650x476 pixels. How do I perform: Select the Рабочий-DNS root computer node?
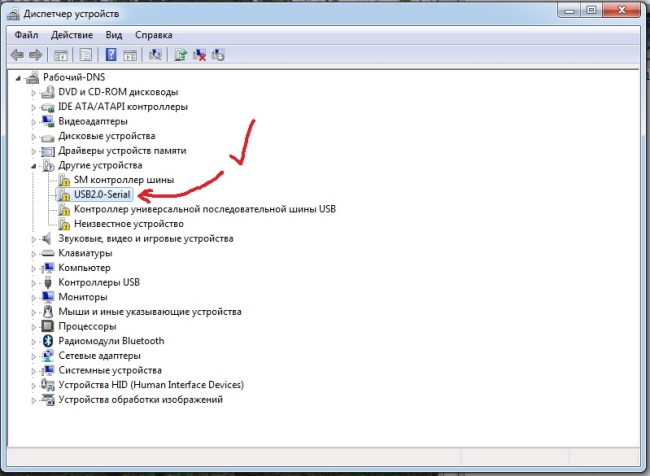pyautogui.click(x=74, y=77)
